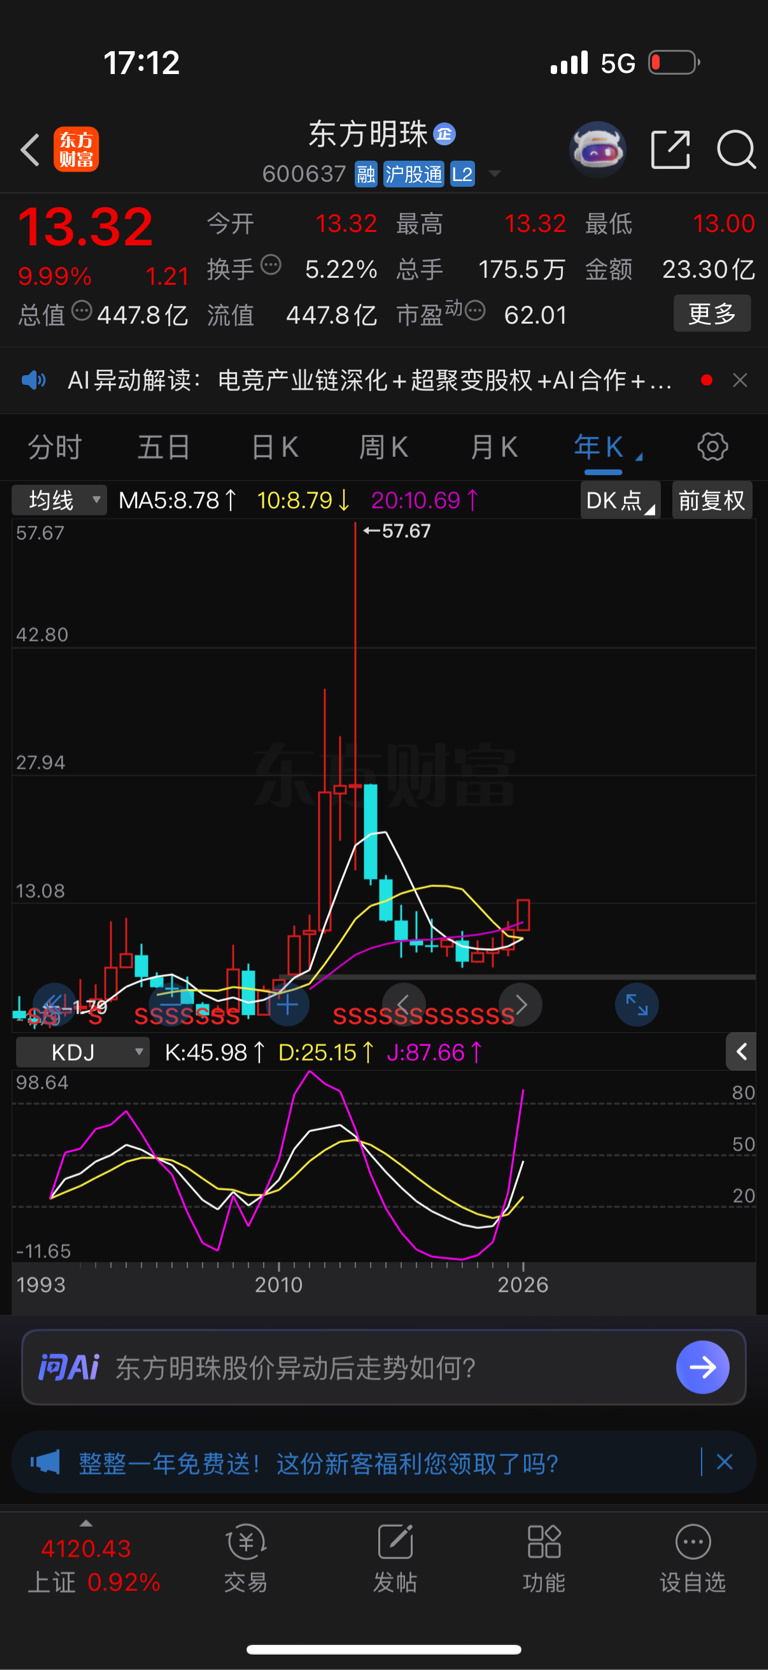The image size is (768, 1670).
Task: Tap the L2 level-two badge
Action: [462, 174]
